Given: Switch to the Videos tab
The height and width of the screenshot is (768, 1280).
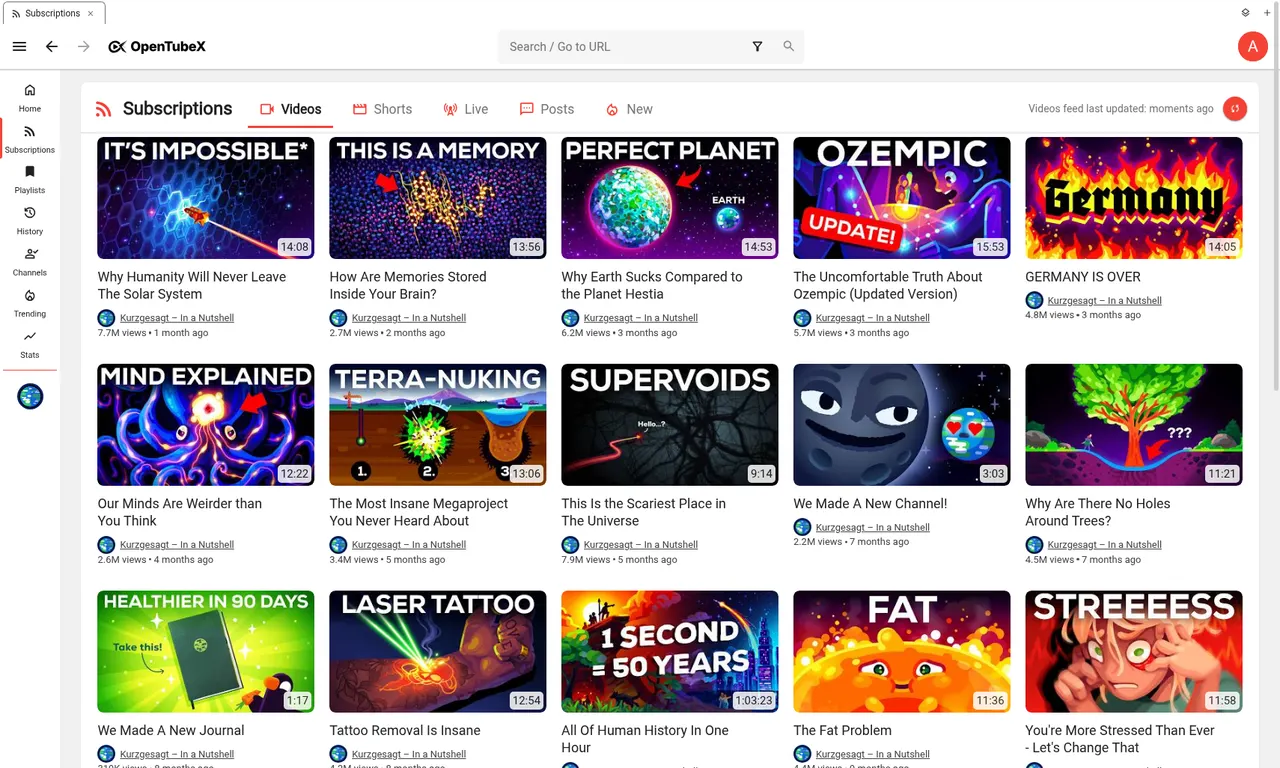Looking at the screenshot, I should coord(290,109).
